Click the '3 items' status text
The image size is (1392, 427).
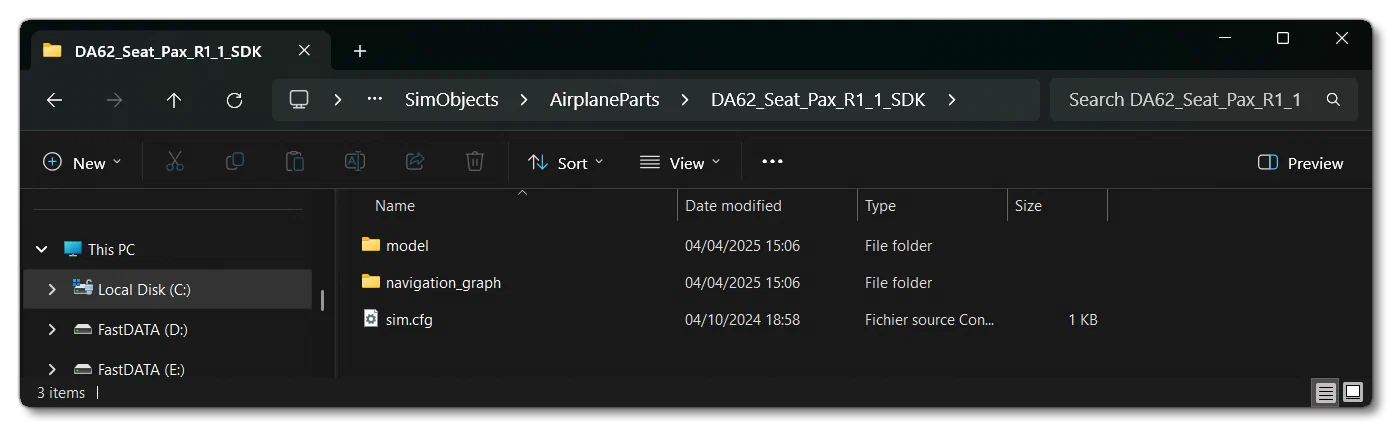(61, 393)
